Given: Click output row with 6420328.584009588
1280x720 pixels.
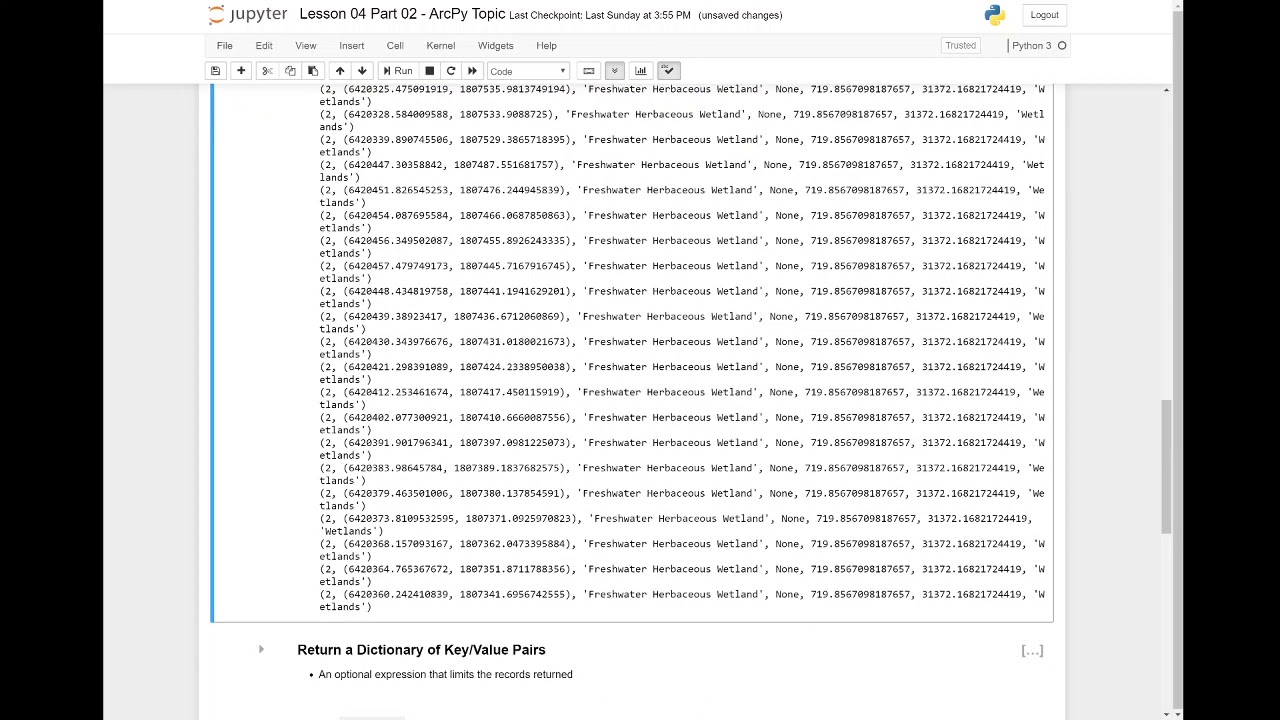Looking at the screenshot, I should tap(682, 120).
